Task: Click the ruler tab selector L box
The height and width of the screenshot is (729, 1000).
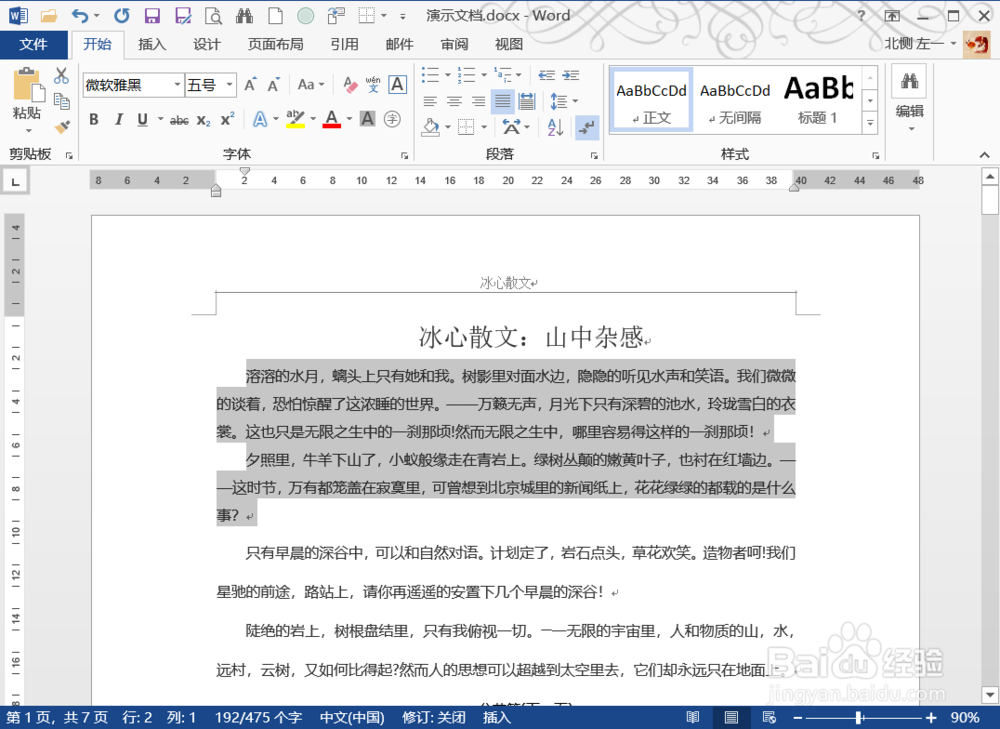Action: point(15,181)
